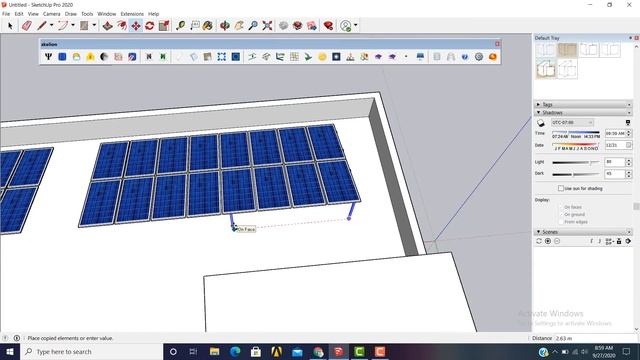
Task: Open Skelion settings gear icon
Action: tap(479, 57)
